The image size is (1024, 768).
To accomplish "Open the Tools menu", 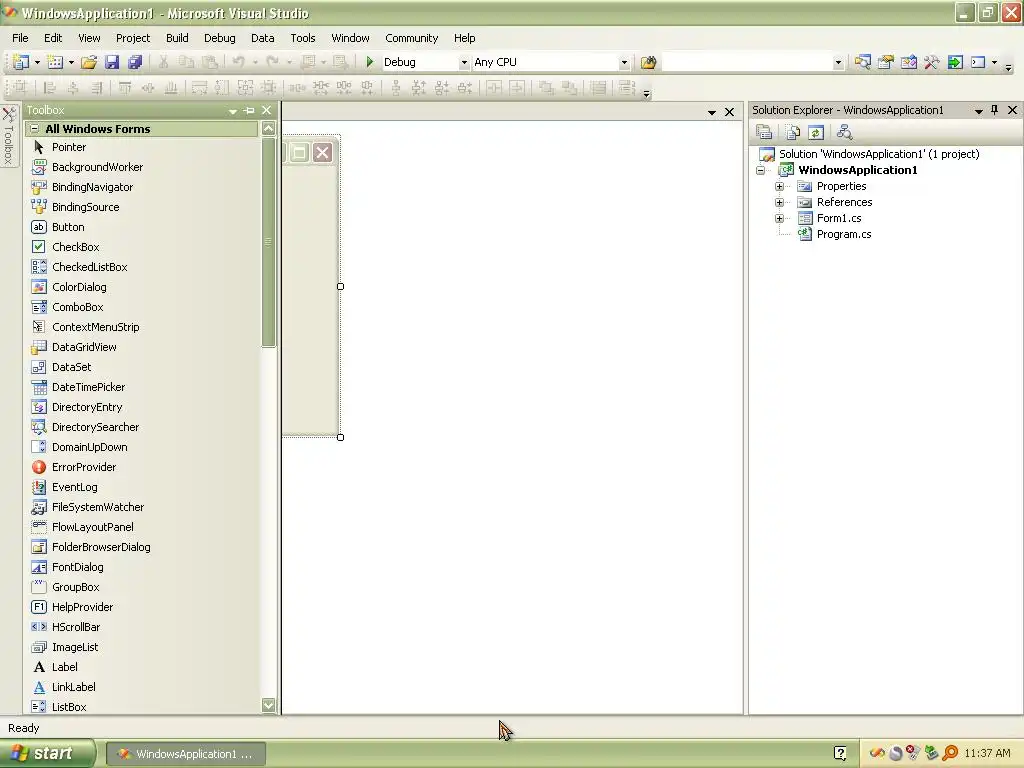I will (x=302, y=38).
